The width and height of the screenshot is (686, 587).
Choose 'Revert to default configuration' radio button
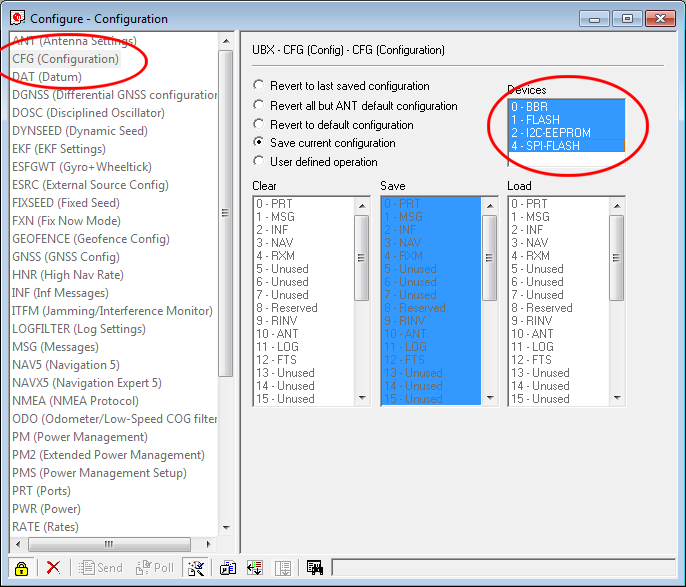260,125
